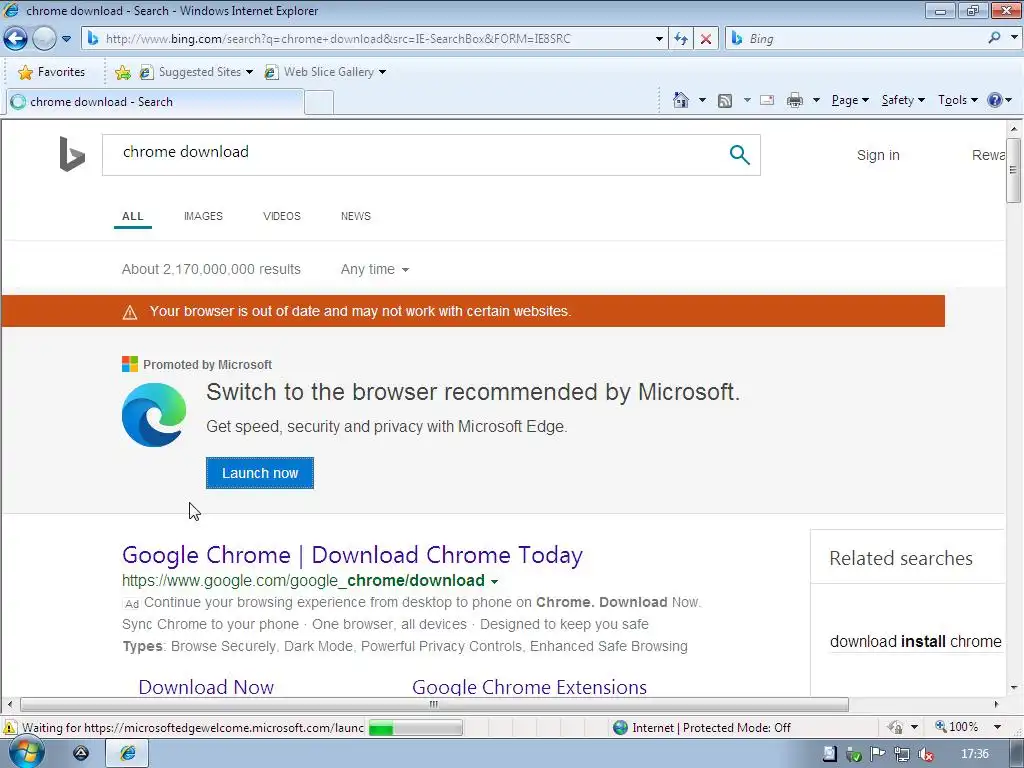Click the greyed Forward navigation button
This screenshot has width=1024, height=768.
[x=44, y=39]
